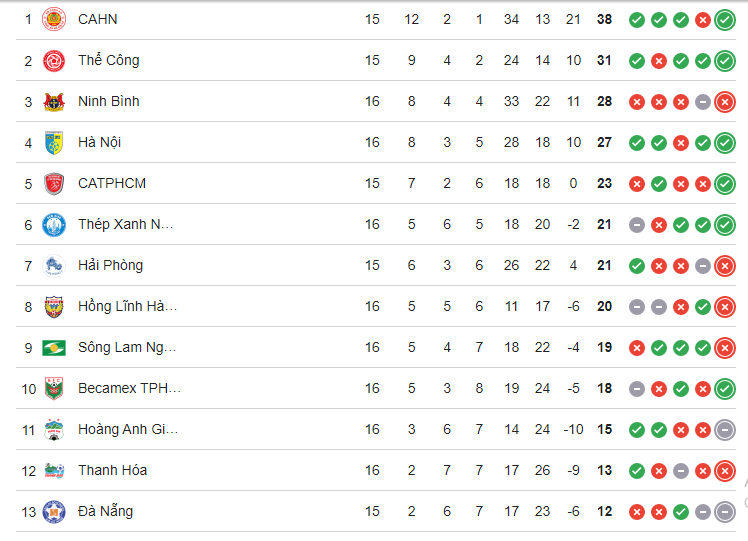The height and width of the screenshot is (541, 748).
Task: Click the Thể Công club logo
Action: point(54,60)
